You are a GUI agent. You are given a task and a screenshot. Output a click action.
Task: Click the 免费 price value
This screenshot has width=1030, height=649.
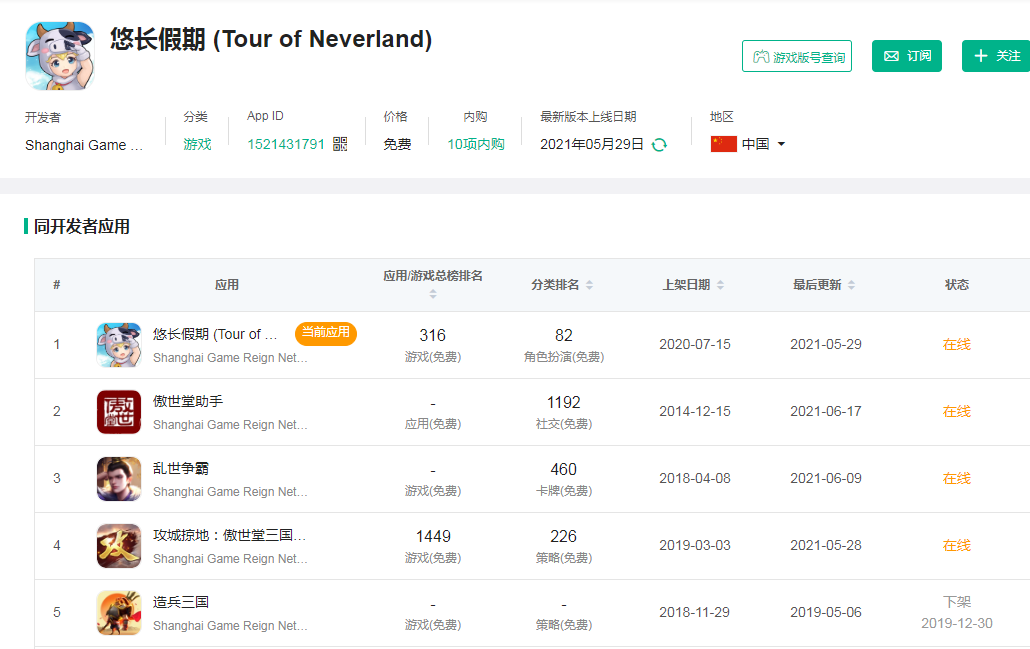pos(397,144)
